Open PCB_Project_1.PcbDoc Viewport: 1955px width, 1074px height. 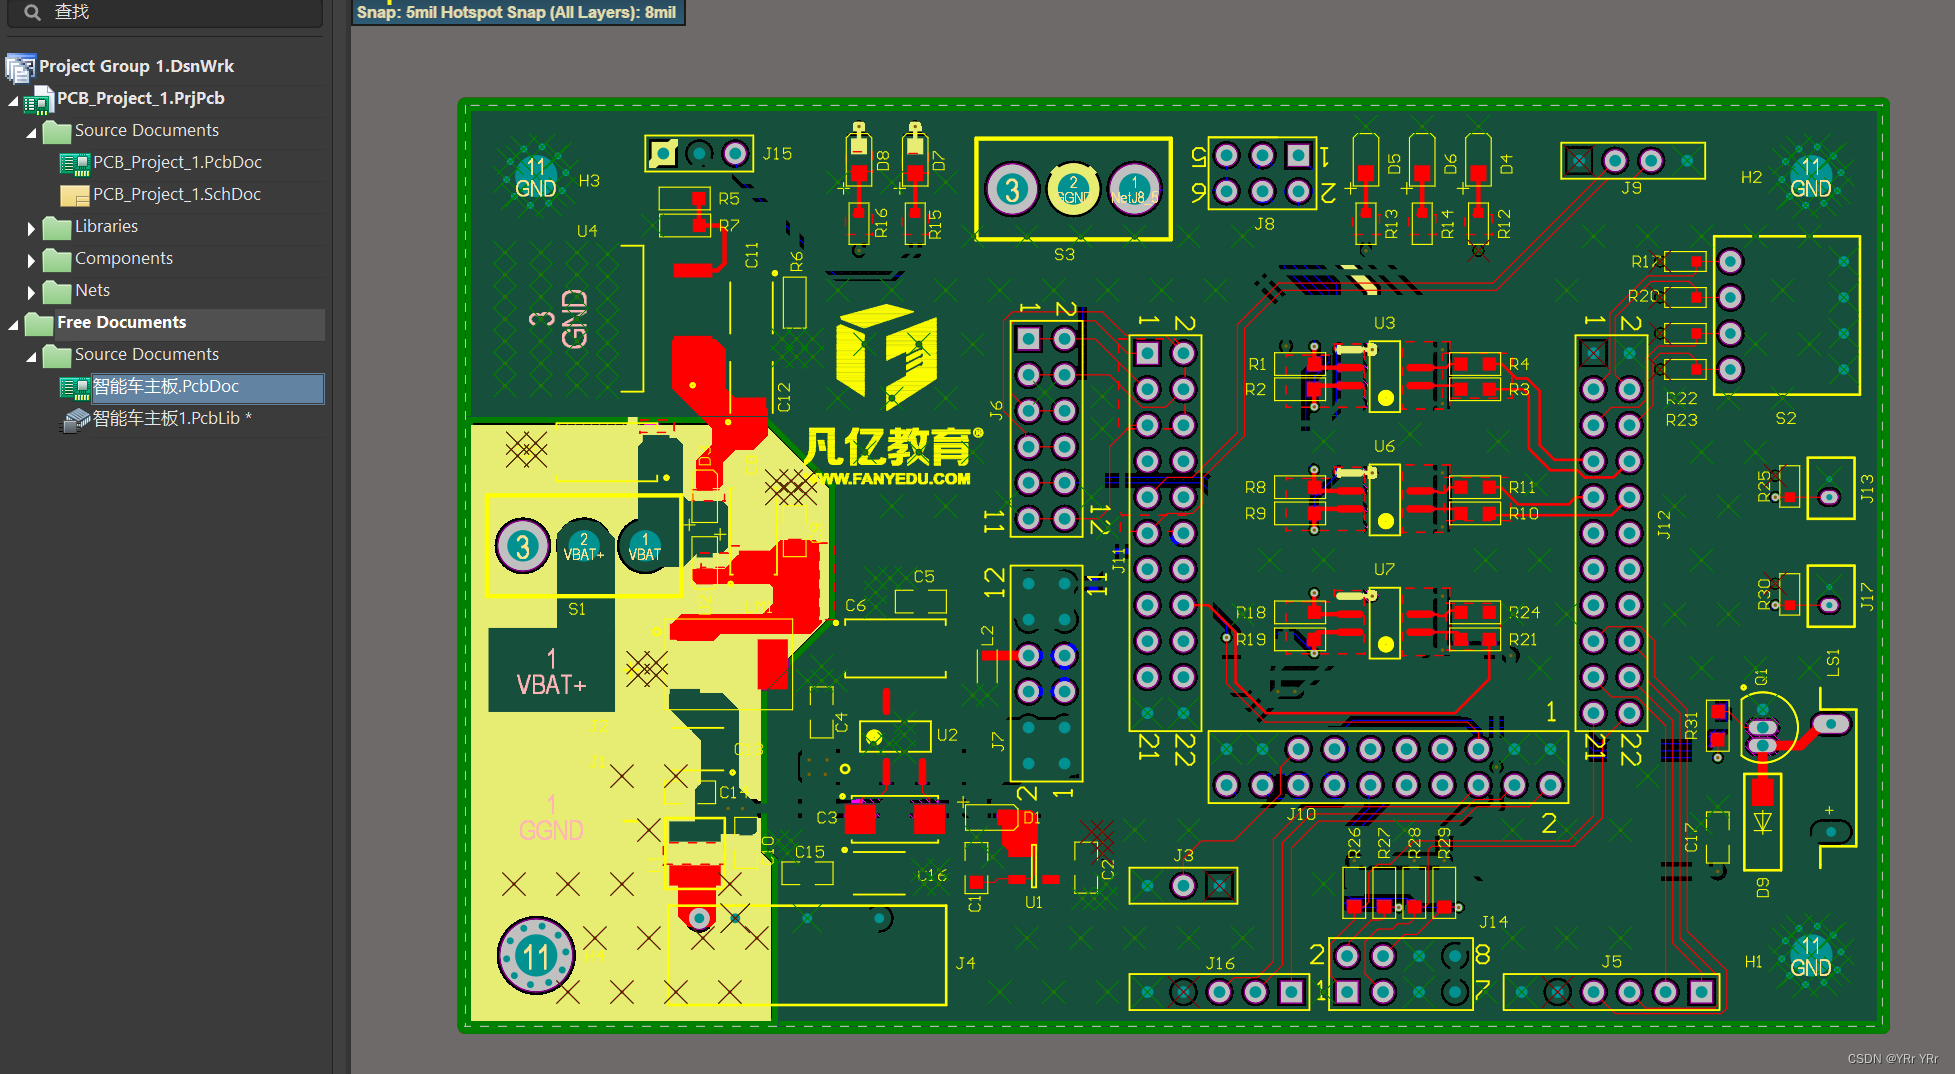tap(177, 162)
